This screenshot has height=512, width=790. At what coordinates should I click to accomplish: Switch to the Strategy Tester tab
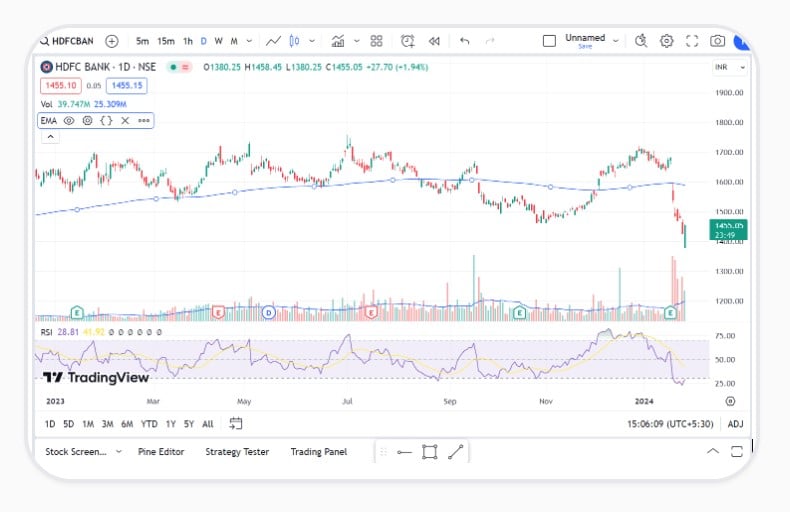(237, 452)
